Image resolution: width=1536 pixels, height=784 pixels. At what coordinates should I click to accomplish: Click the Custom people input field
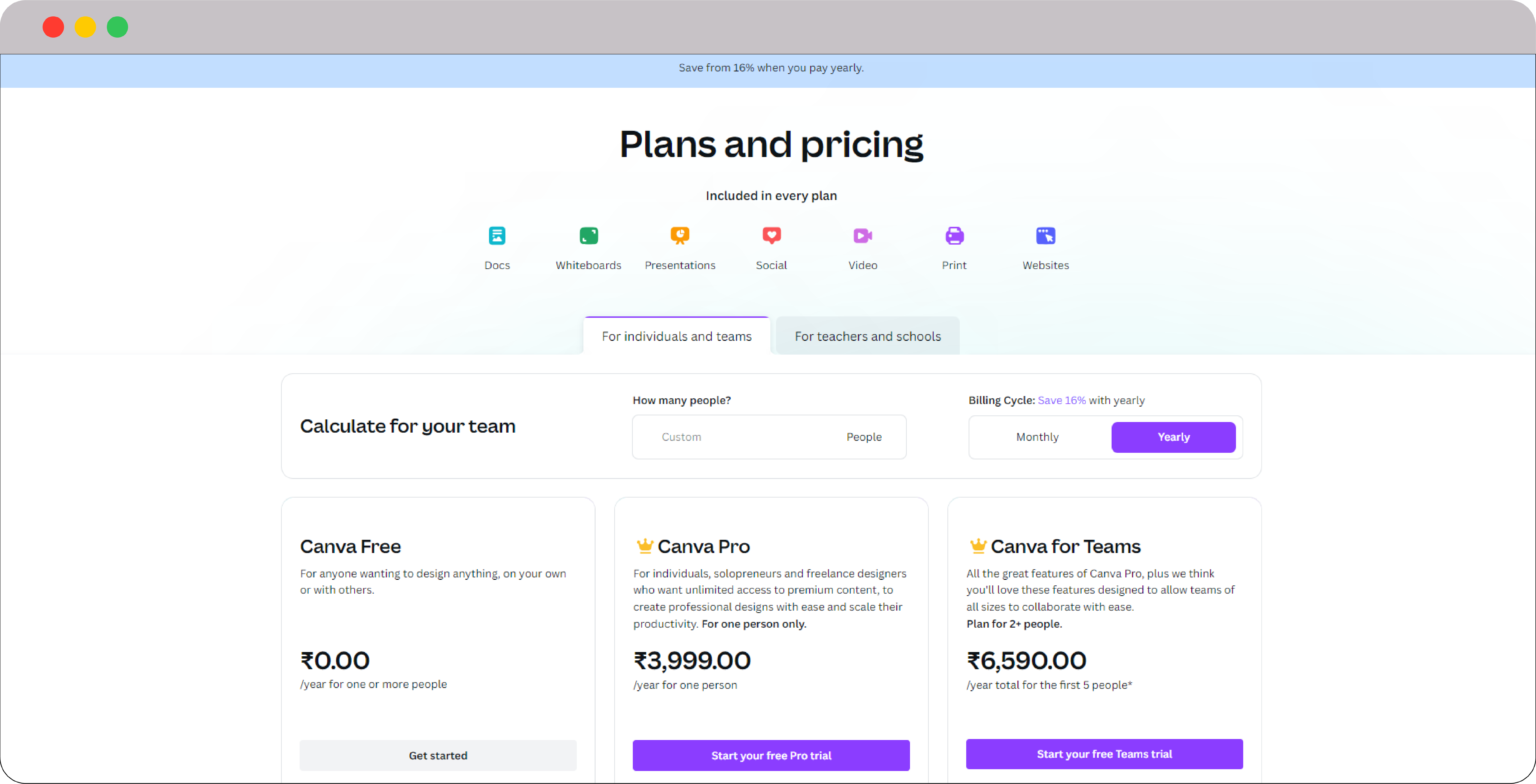click(740, 437)
